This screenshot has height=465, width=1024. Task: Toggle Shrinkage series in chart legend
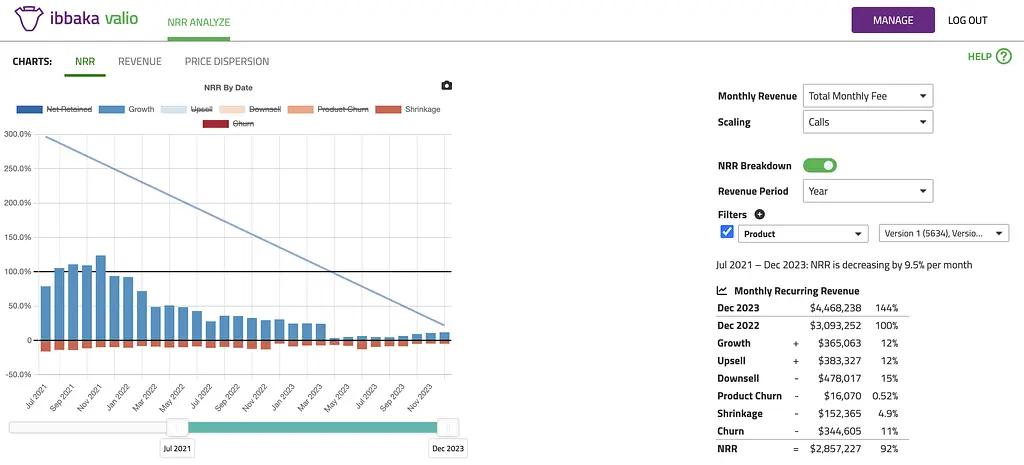pos(407,109)
